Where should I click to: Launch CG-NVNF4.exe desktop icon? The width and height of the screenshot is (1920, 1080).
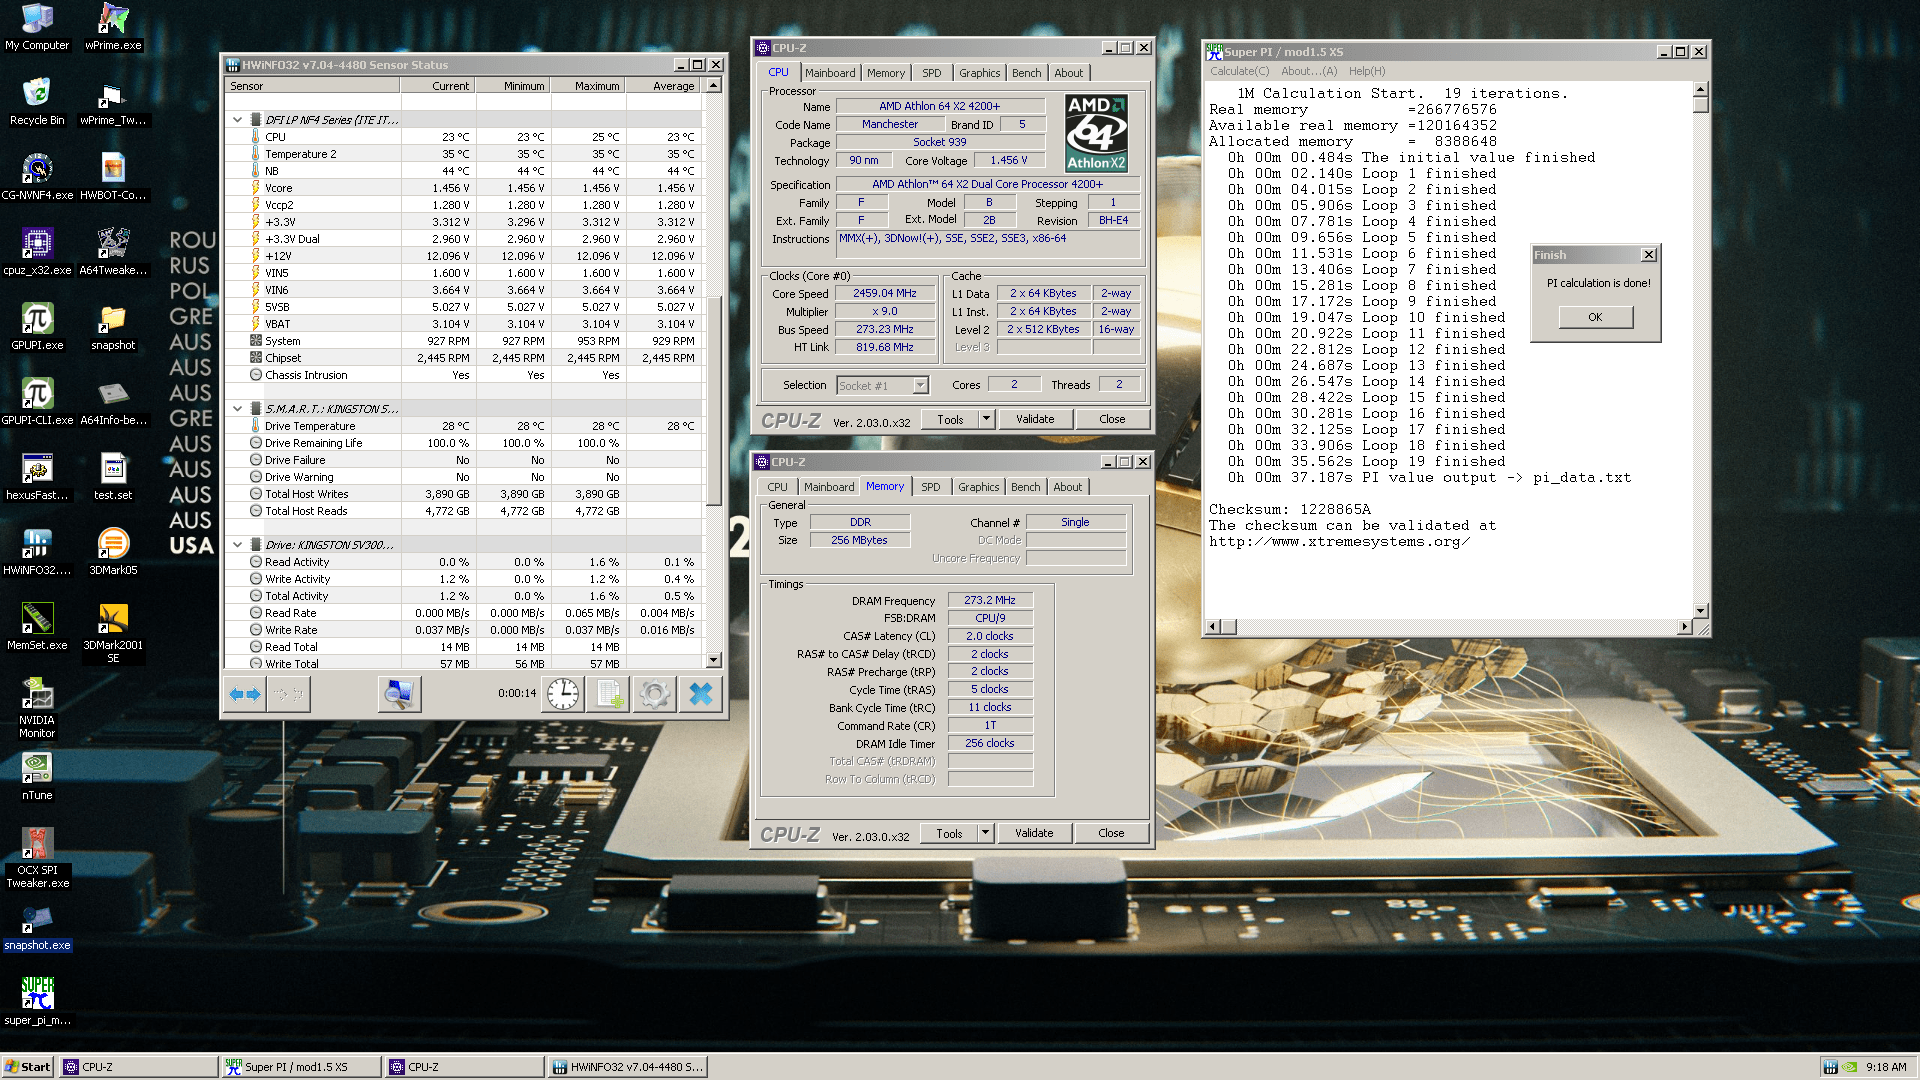[x=37, y=177]
